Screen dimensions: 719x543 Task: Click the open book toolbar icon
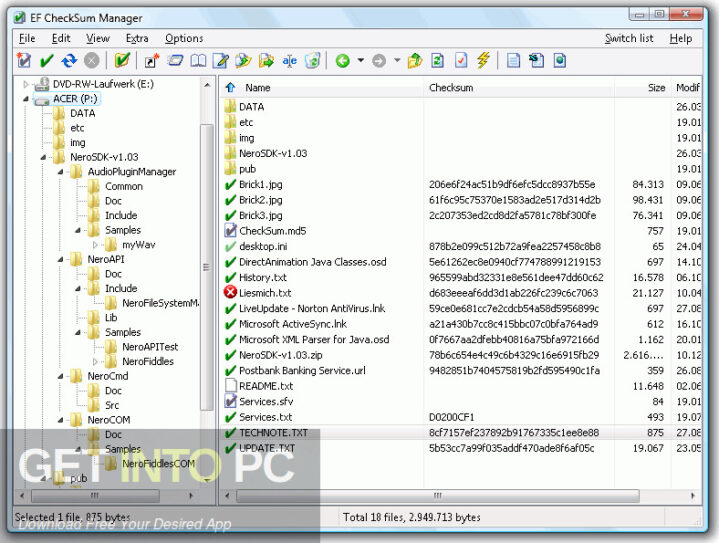tap(198, 60)
